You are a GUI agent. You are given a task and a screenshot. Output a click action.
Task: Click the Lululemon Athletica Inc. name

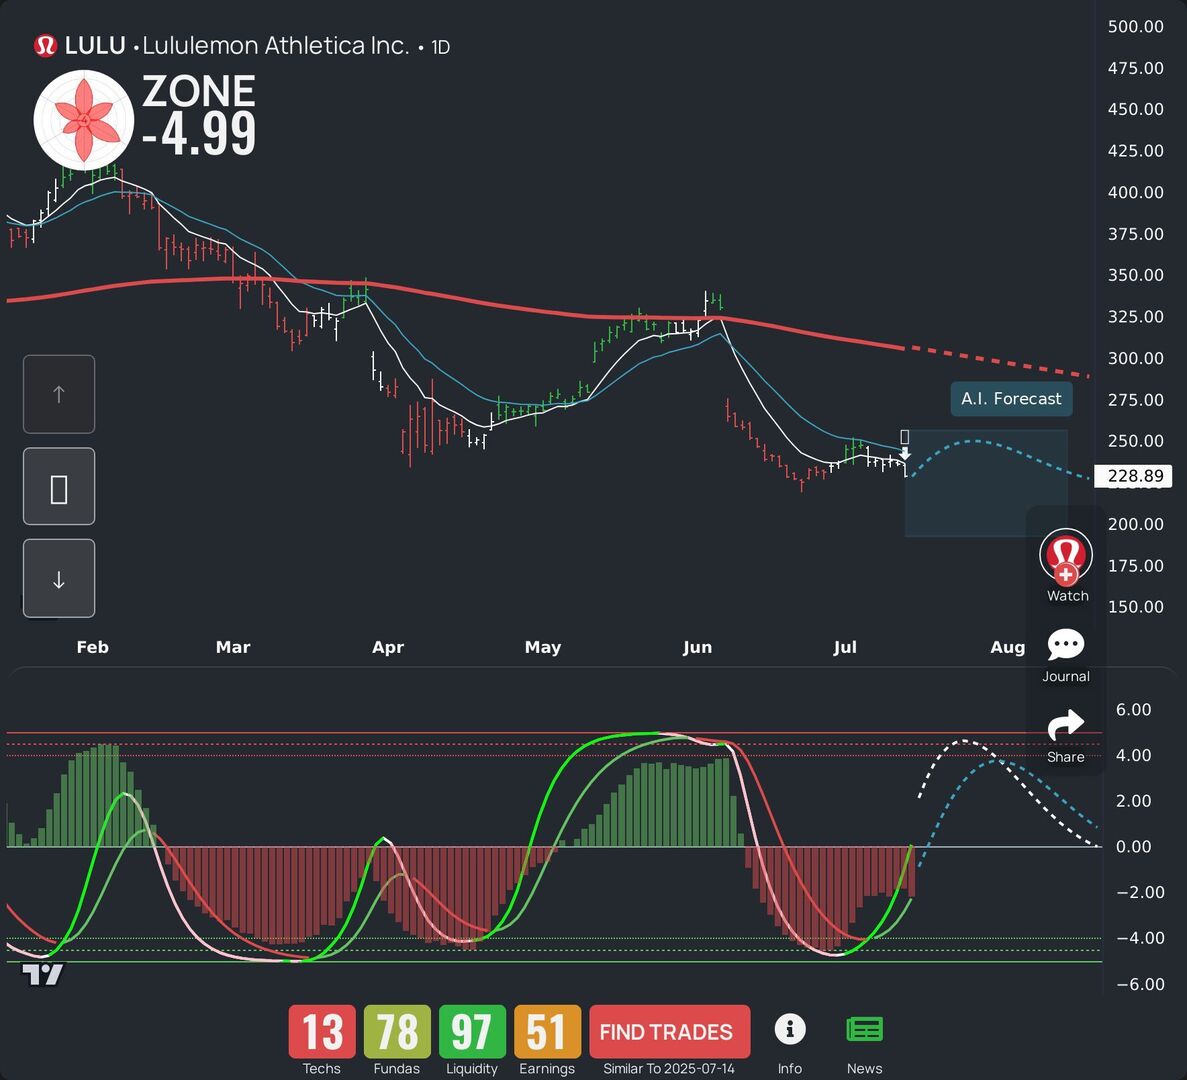[x=276, y=46]
